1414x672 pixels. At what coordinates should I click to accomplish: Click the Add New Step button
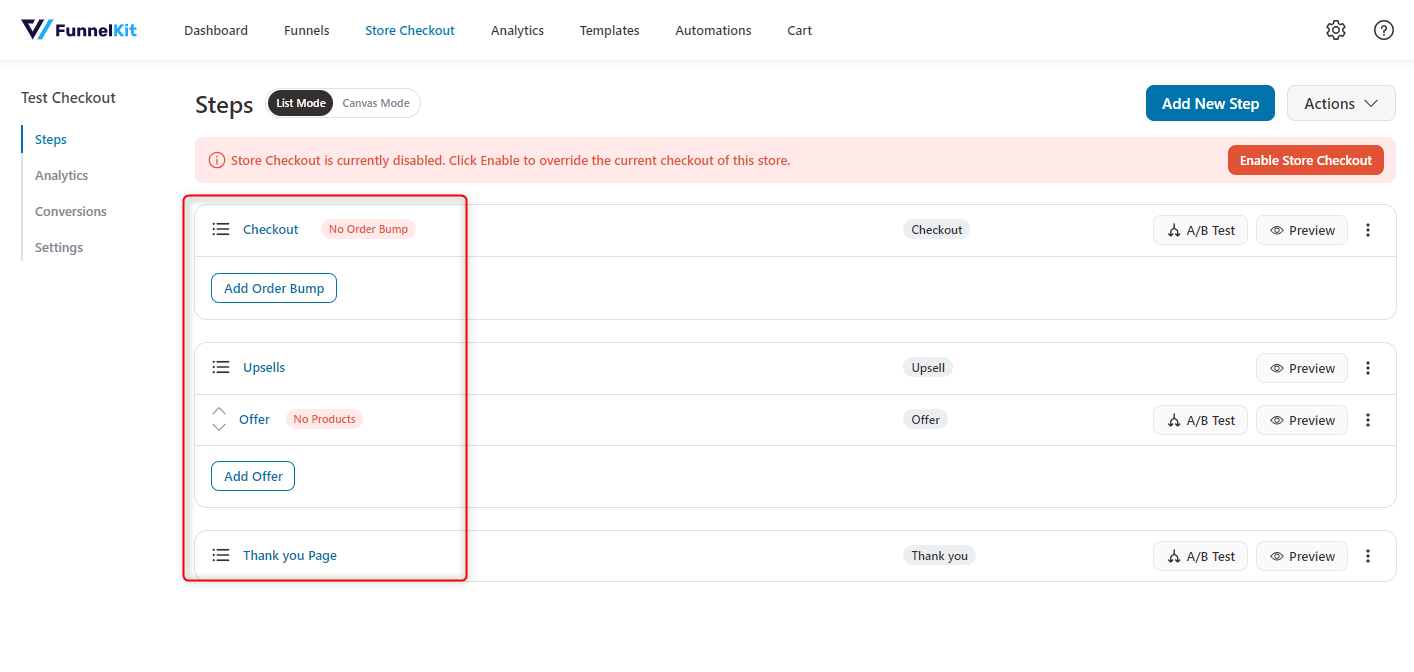(x=1210, y=103)
